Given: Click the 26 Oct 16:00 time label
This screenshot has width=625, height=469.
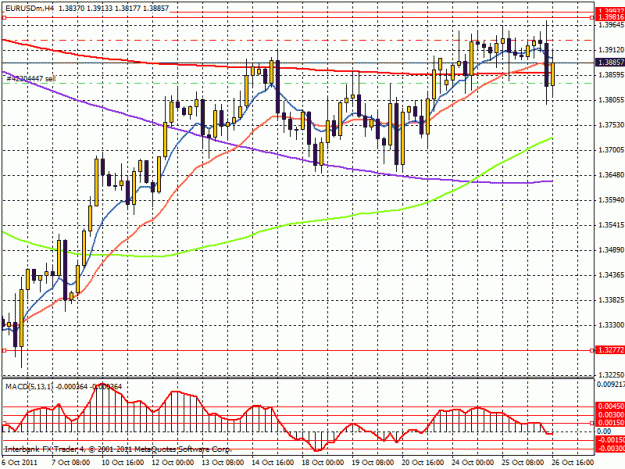Looking at the screenshot, I should coord(573,462).
